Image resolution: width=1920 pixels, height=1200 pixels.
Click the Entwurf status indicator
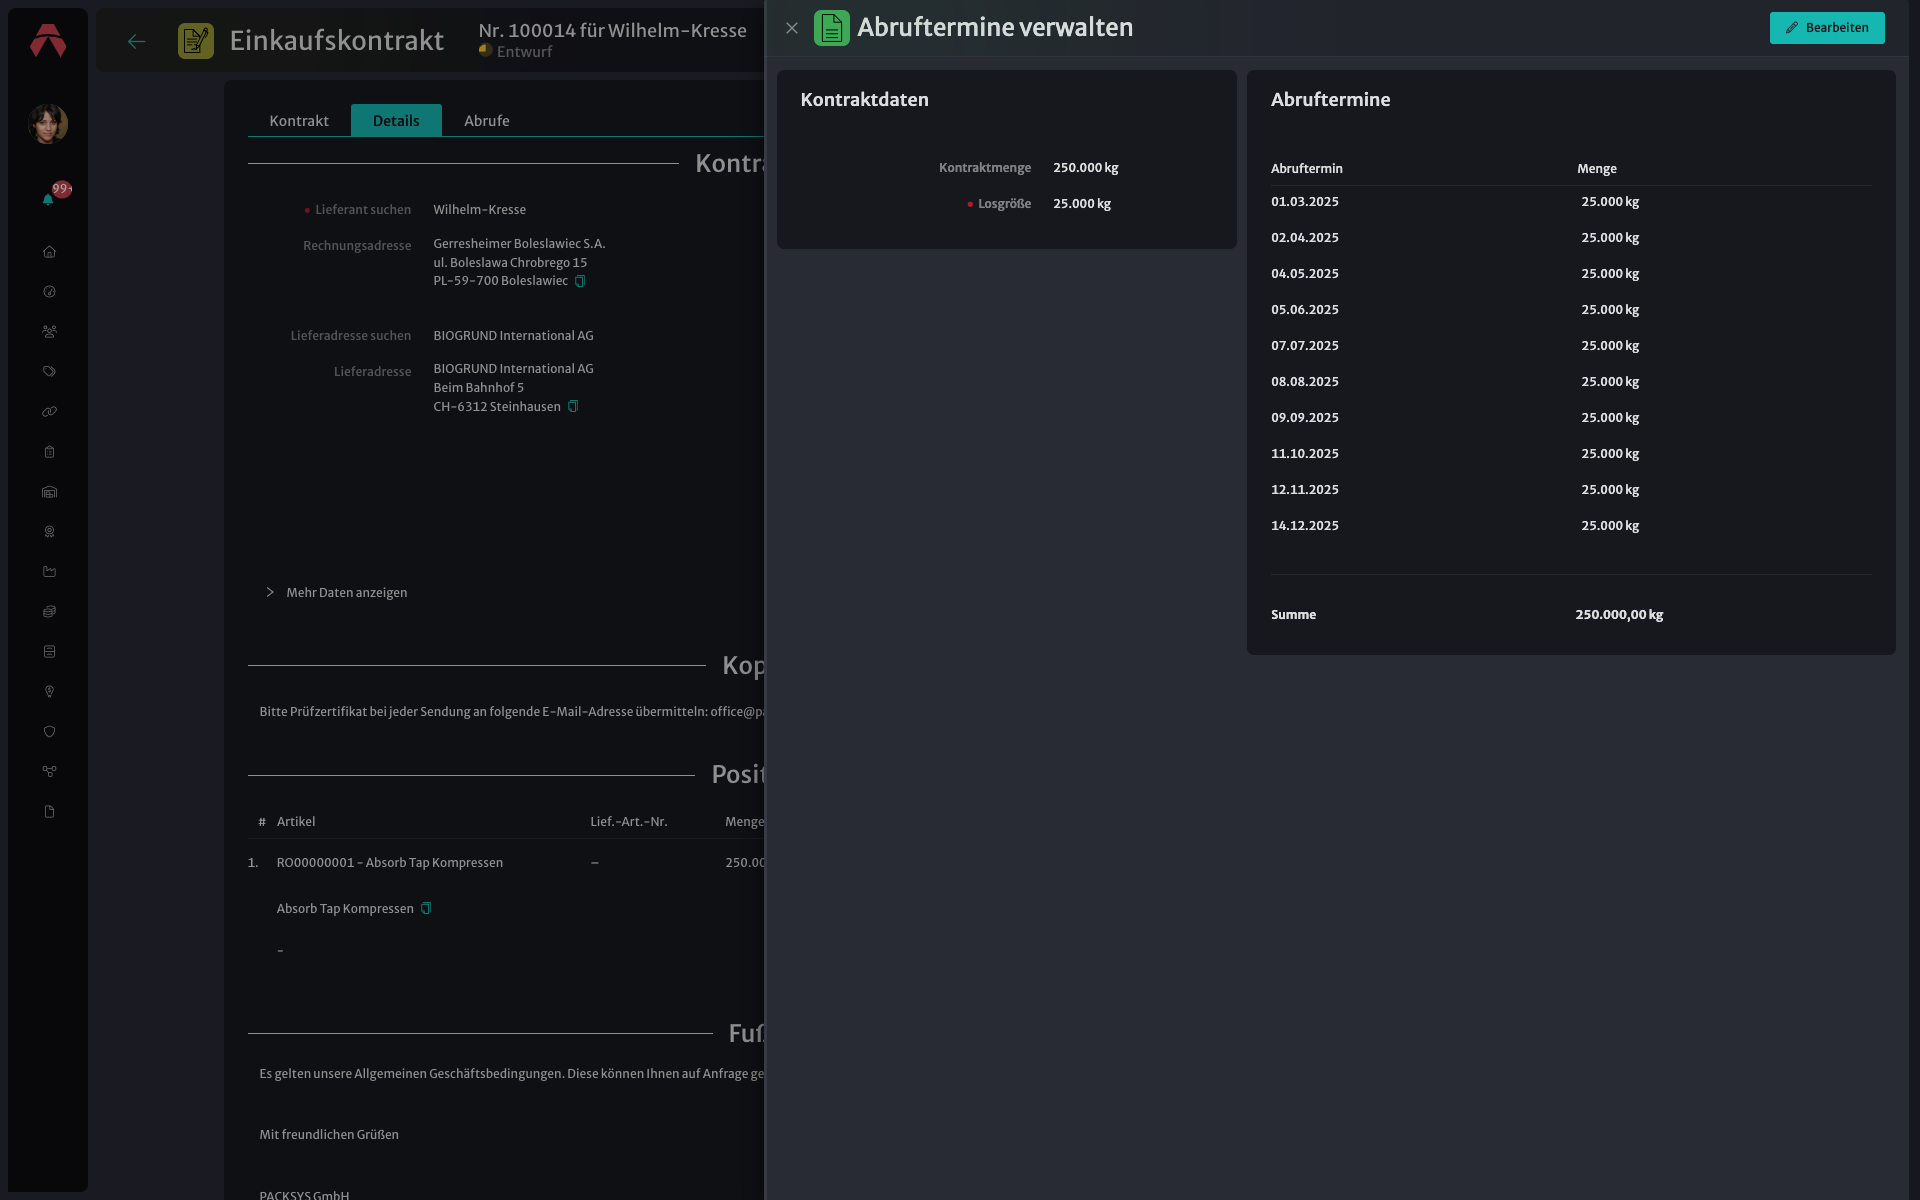tap(516, 51)
